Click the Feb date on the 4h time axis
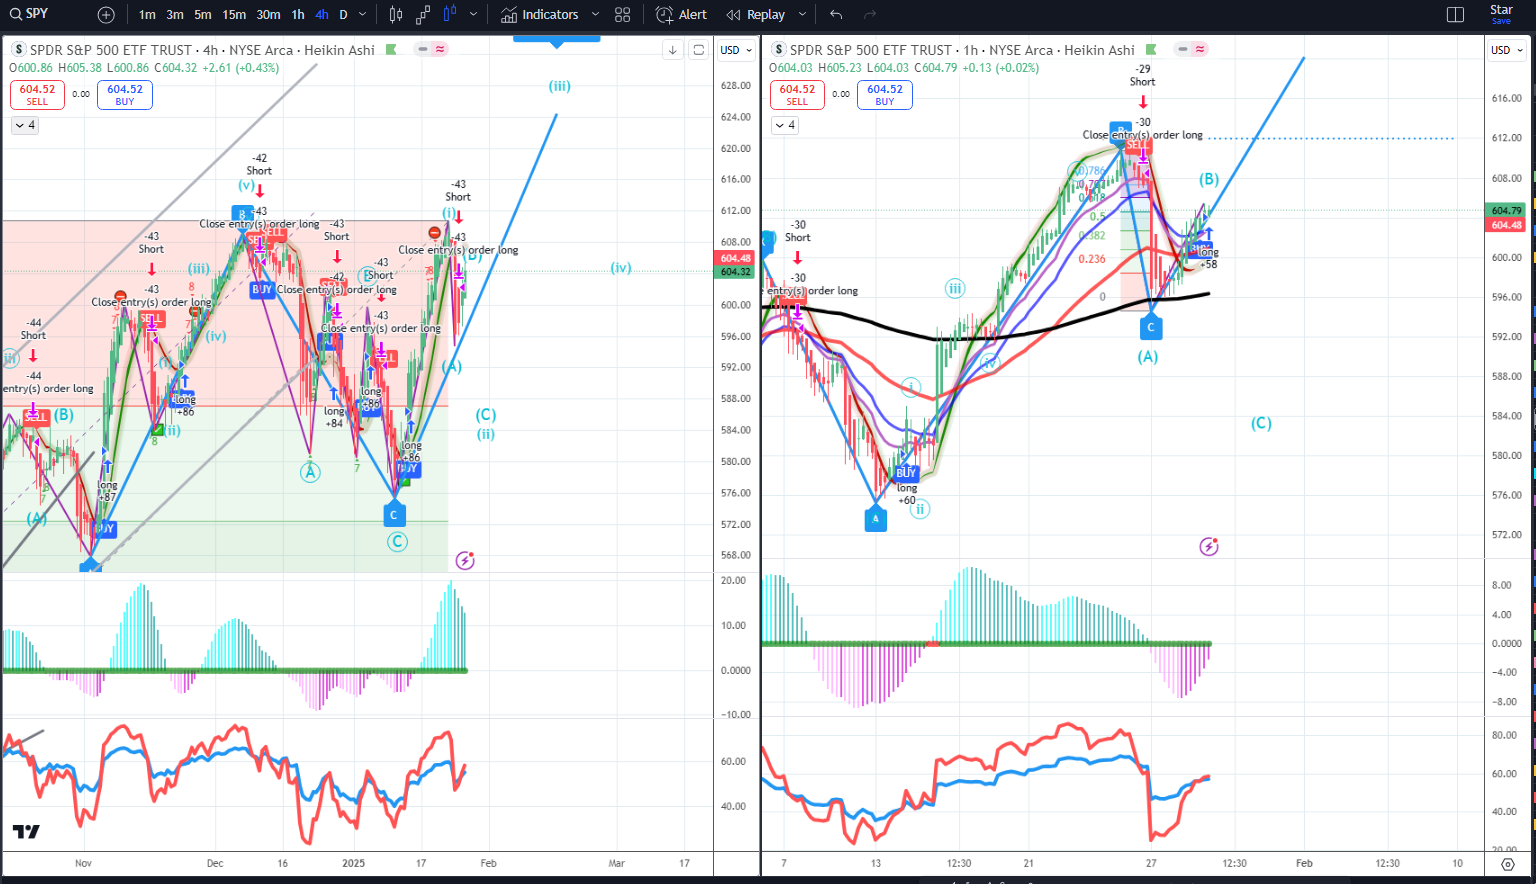 tap(488, 863)
